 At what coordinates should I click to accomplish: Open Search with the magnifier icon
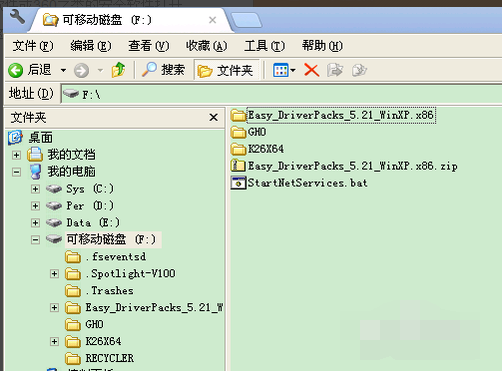click(163, 70)
